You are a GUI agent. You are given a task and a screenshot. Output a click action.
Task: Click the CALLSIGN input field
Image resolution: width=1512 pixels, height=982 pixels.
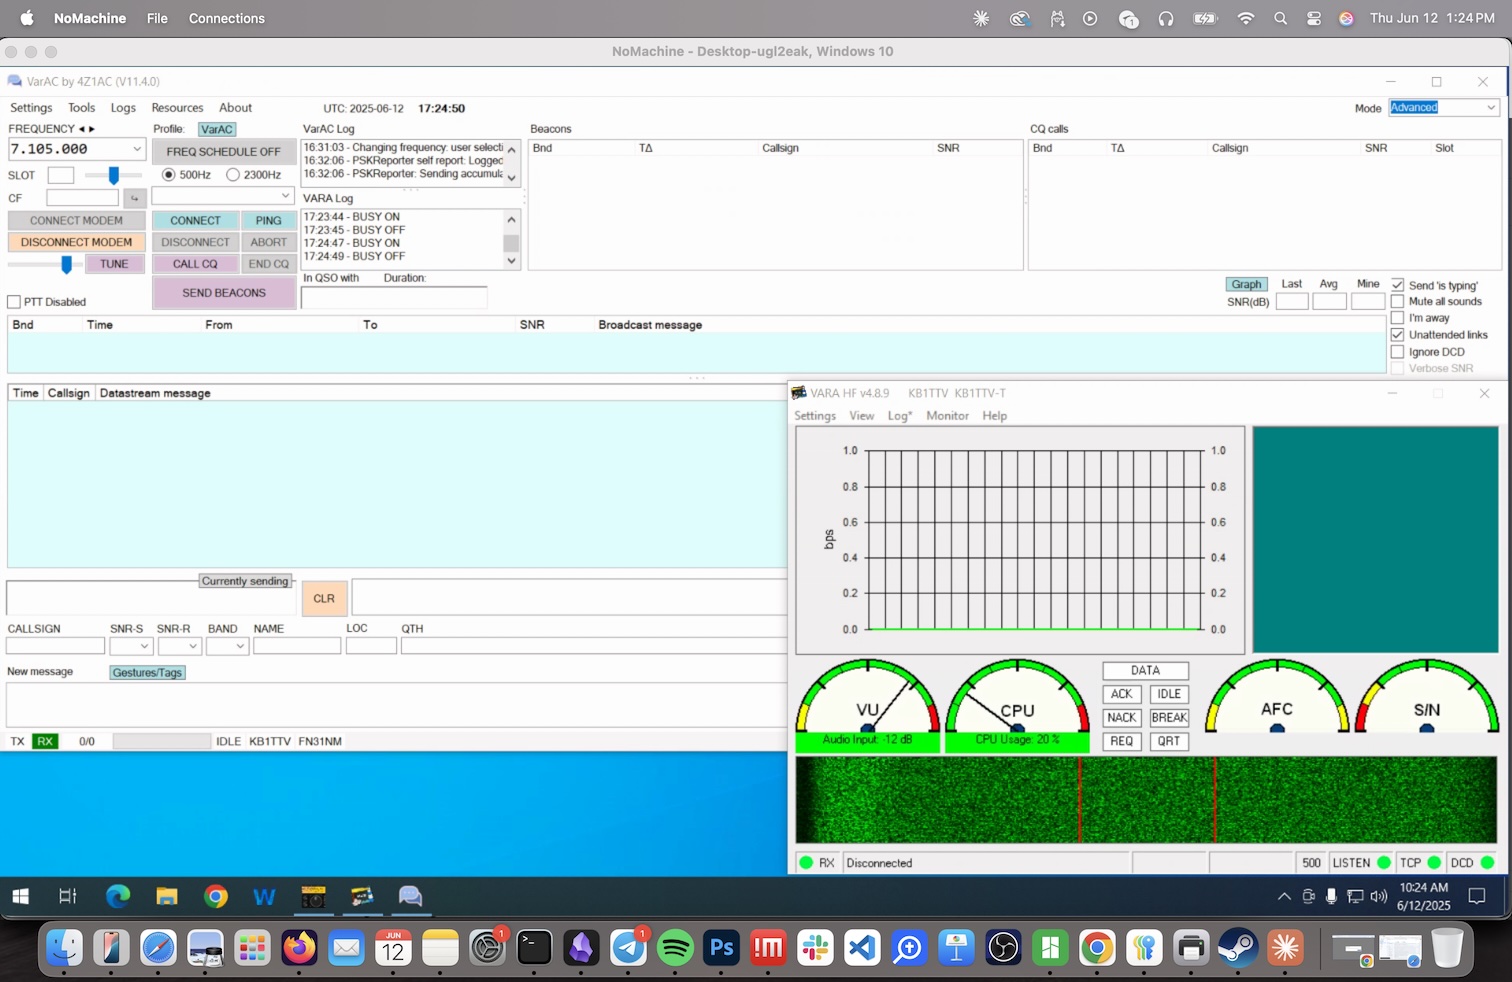55,647
